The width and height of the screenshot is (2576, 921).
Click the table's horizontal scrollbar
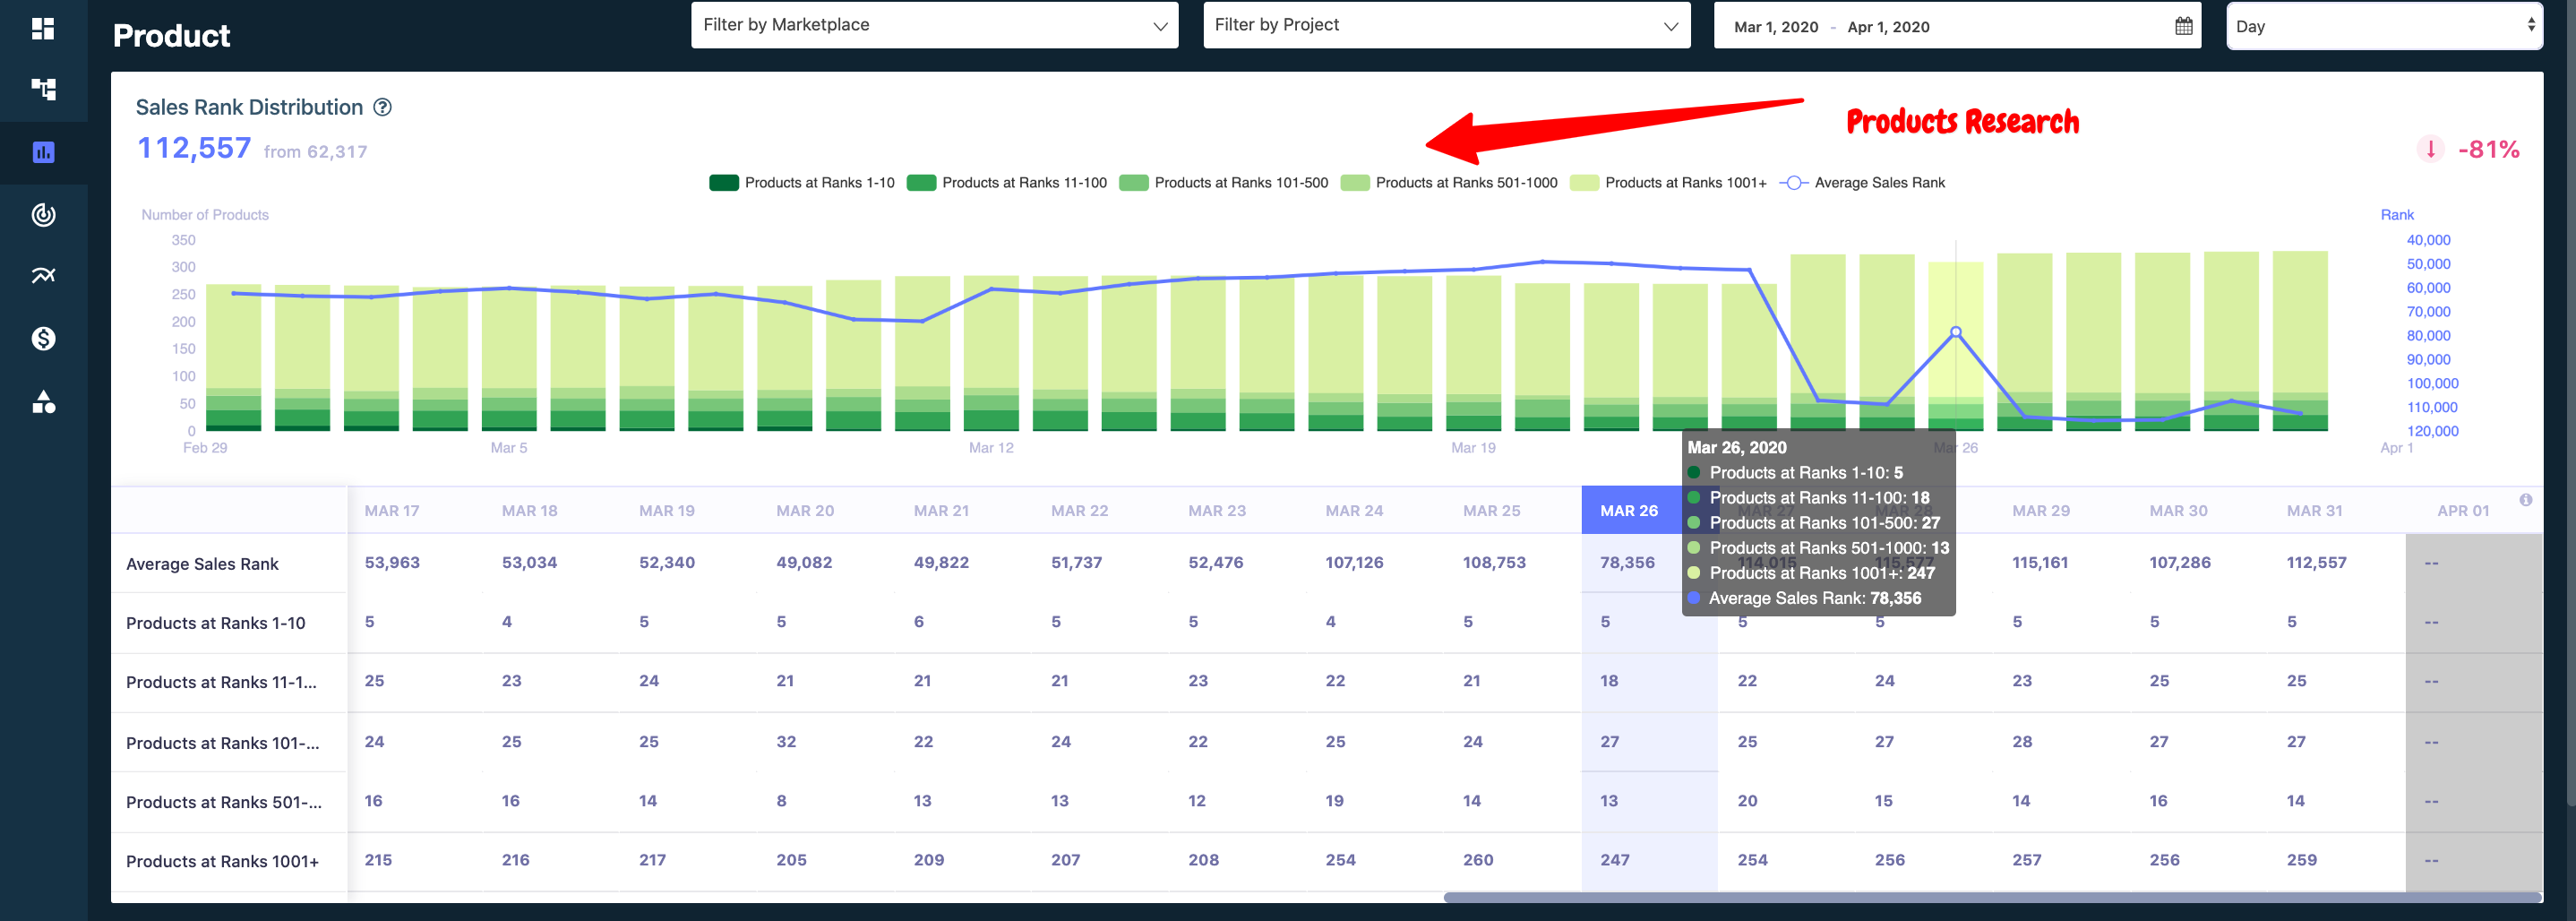click(1990, 897)
